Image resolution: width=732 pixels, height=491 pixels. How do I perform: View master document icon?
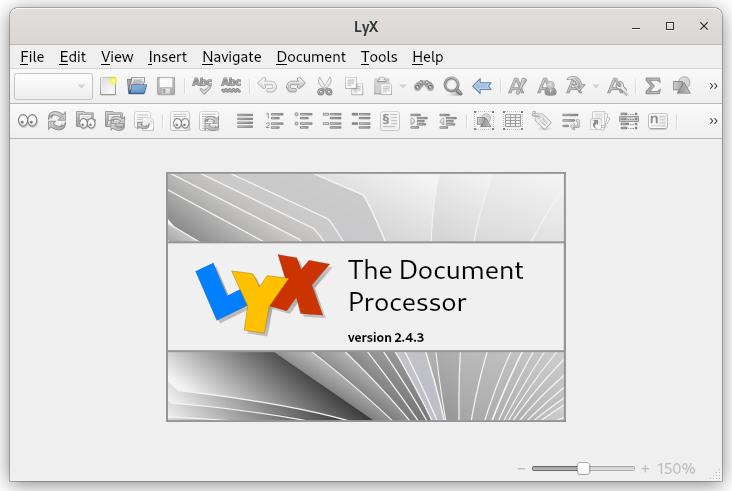tap(86, 121)
